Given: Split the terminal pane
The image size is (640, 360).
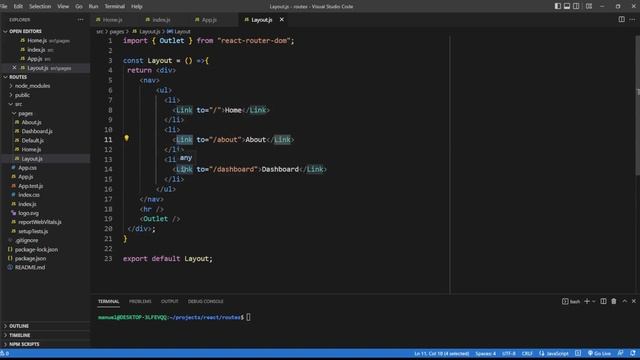Looking at the screenshot, I should pos(603,301).
